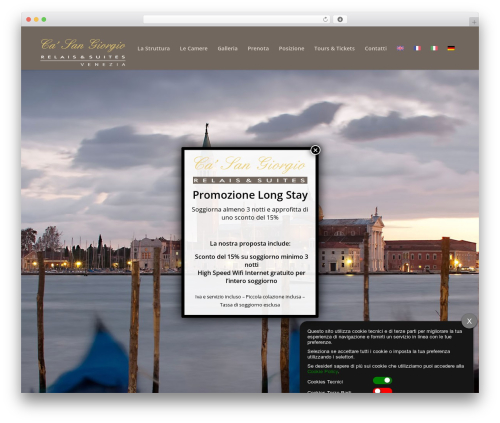The width and height of the screenshot is (500, 423).
Task: Switch site language to English flag
Action: (x=400, y=48)
